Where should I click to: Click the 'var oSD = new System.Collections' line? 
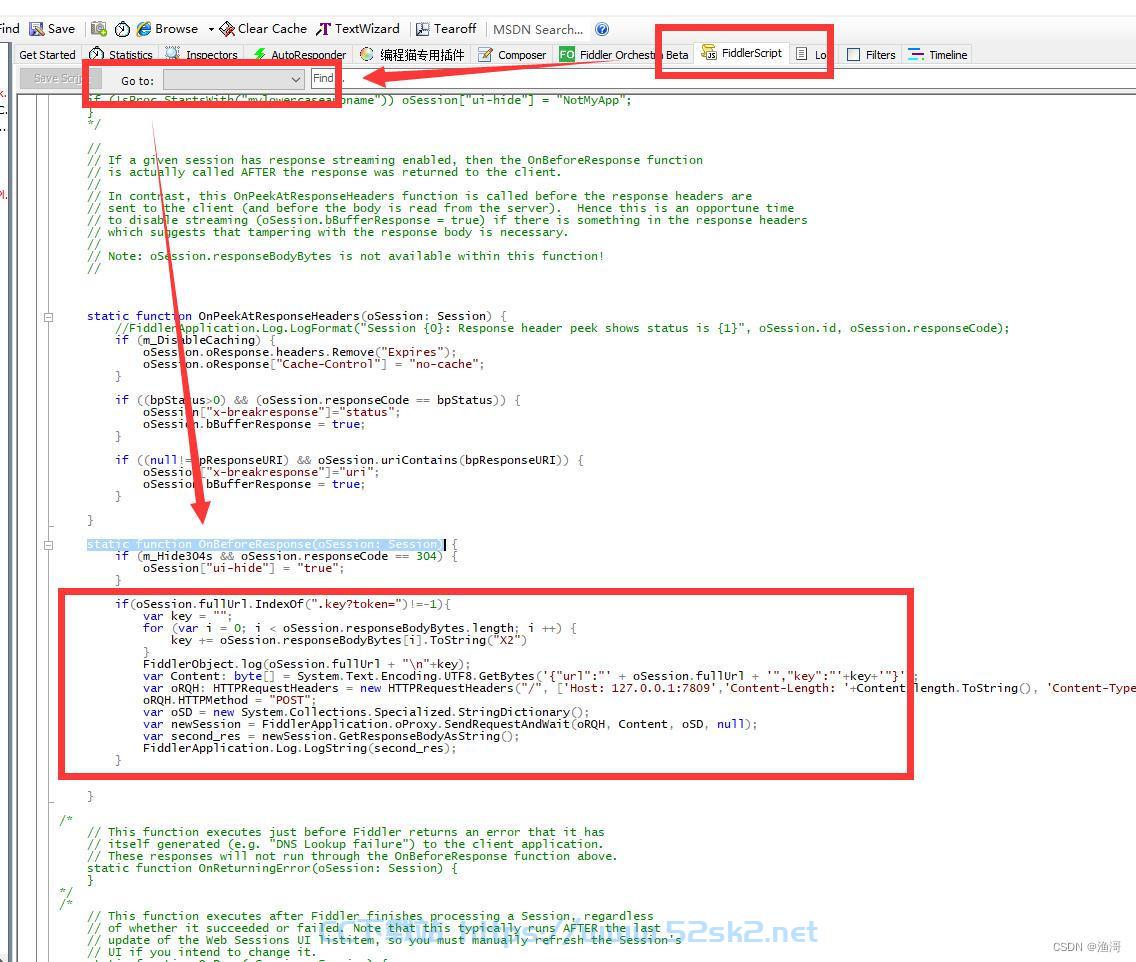pos(366,712)
